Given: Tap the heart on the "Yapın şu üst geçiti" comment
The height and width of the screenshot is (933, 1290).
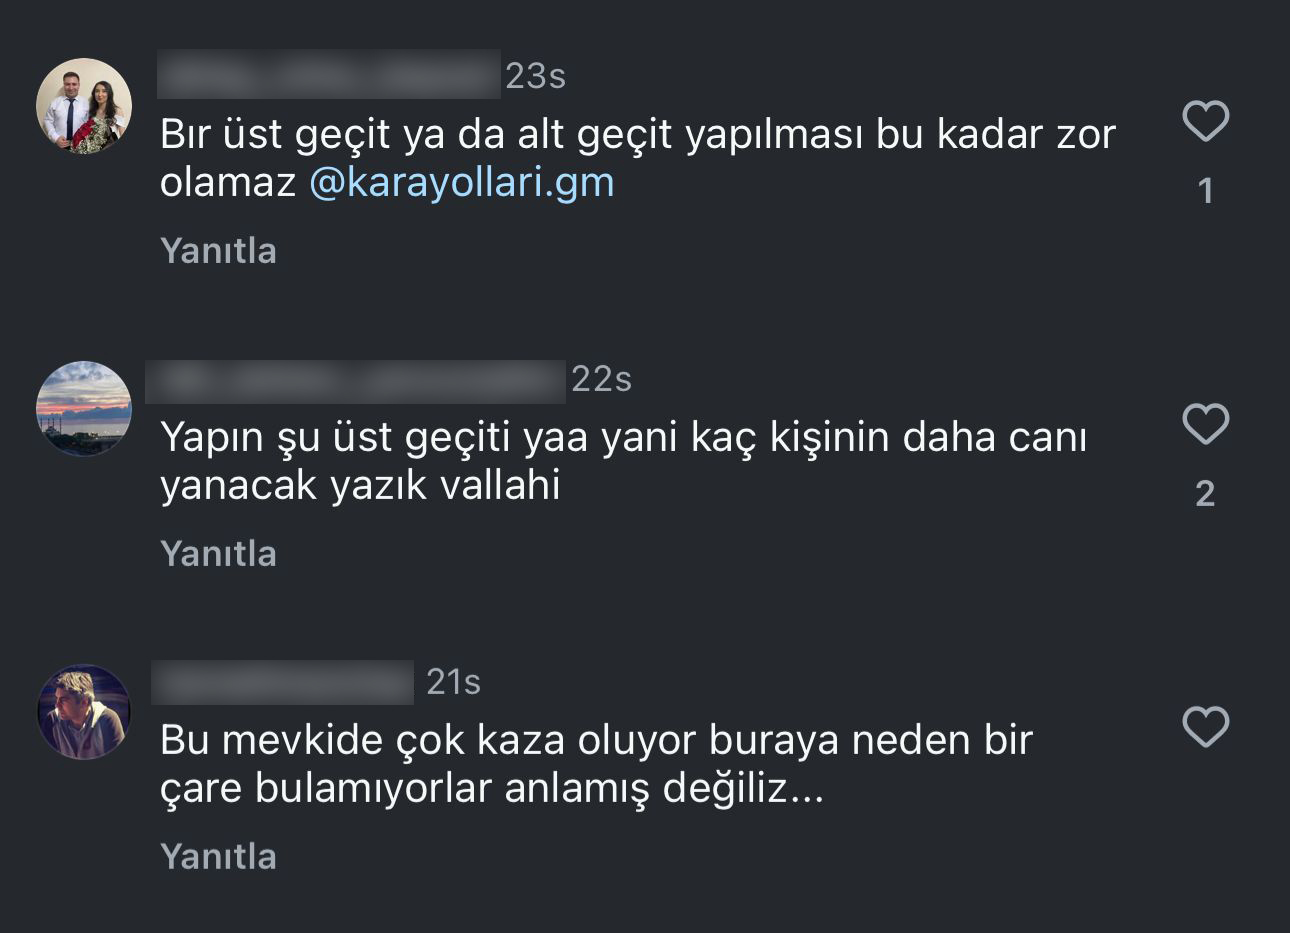Looking at the screenshot, I should (1205, 424).
